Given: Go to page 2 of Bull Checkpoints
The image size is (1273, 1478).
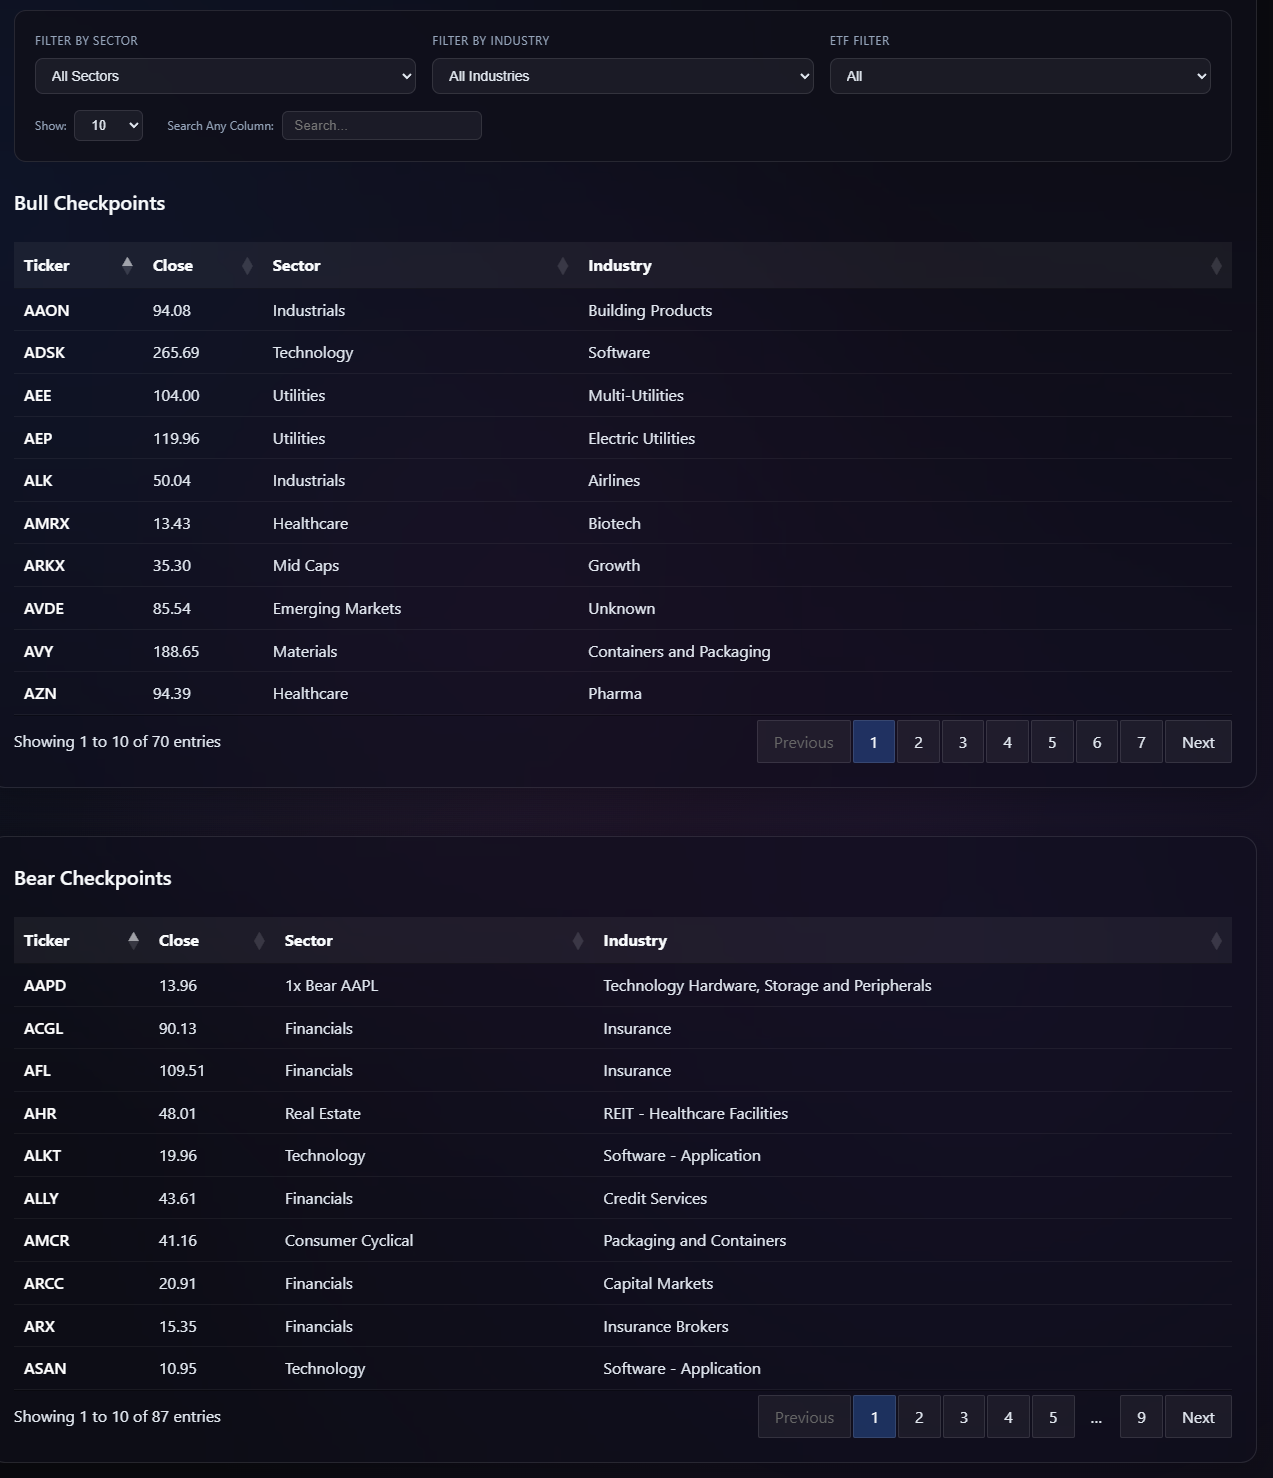Looking at the screenshot, I should click(918, 742).
